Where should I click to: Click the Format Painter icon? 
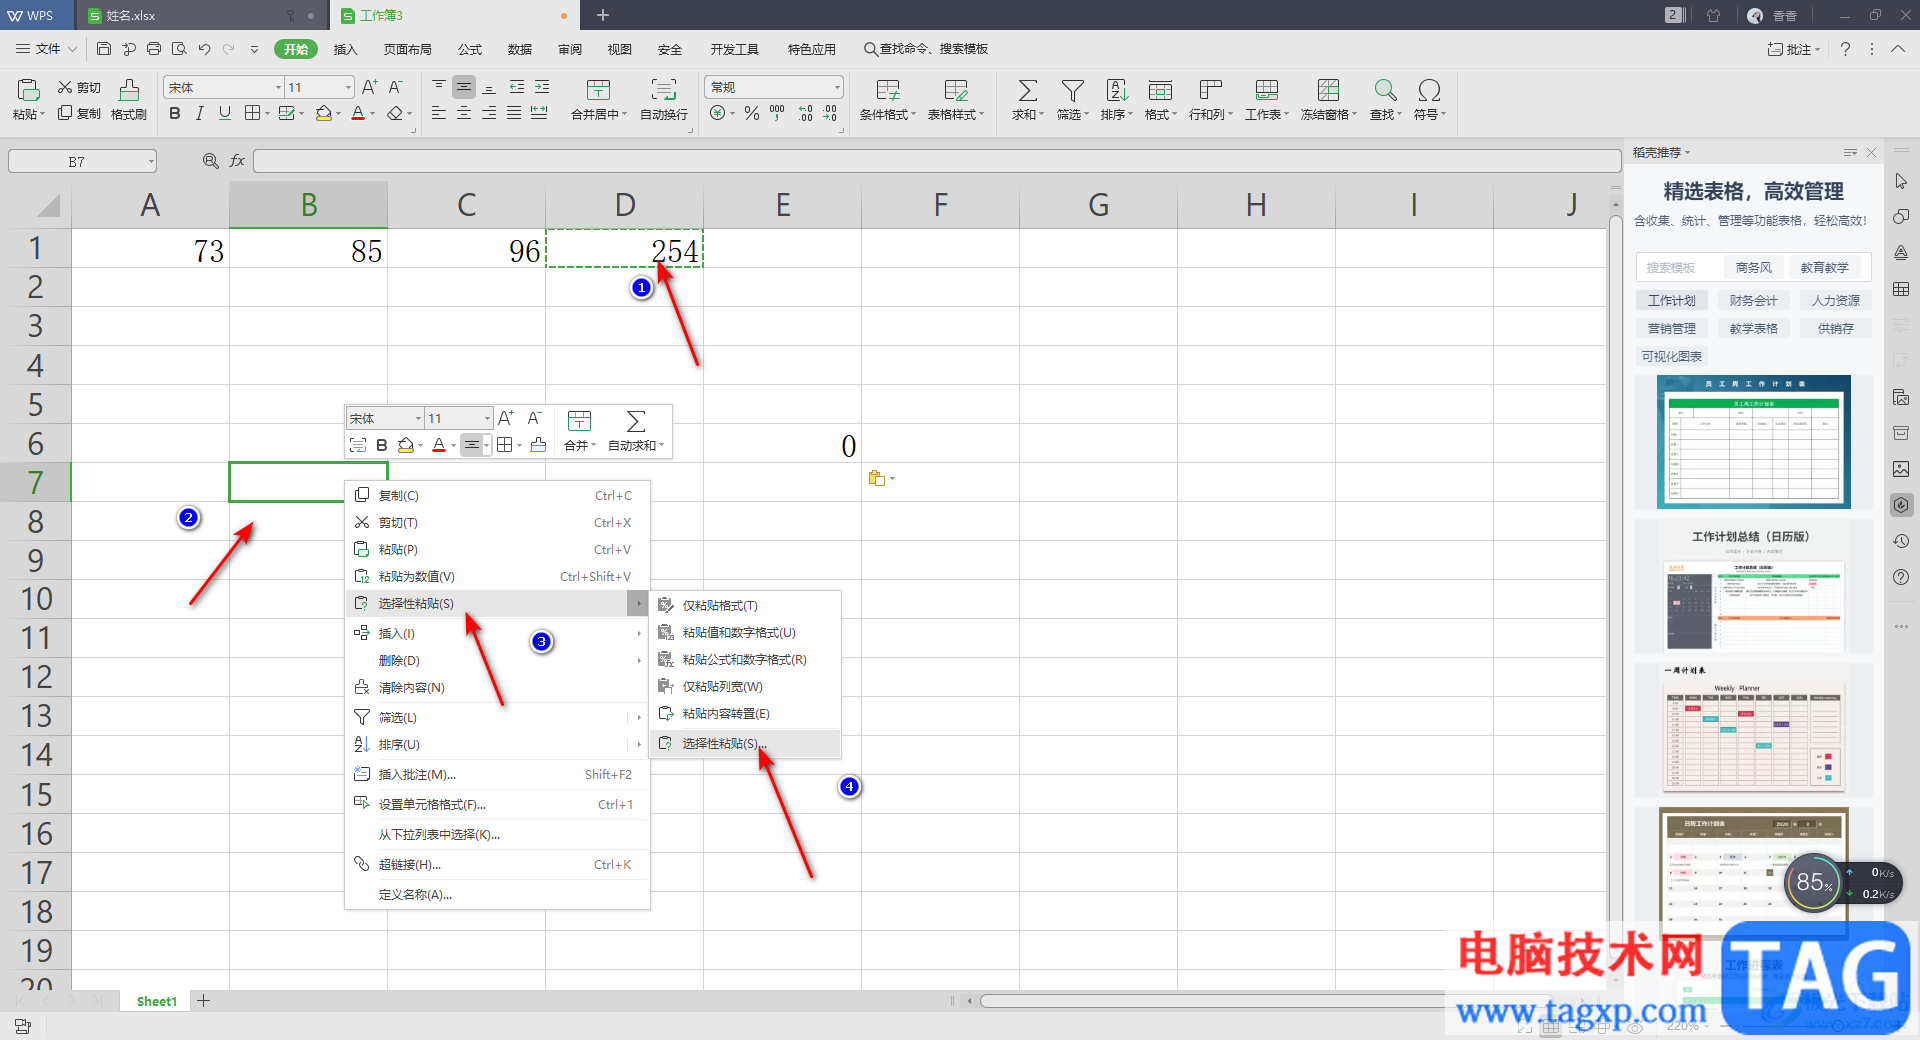[x=129, y=91]
